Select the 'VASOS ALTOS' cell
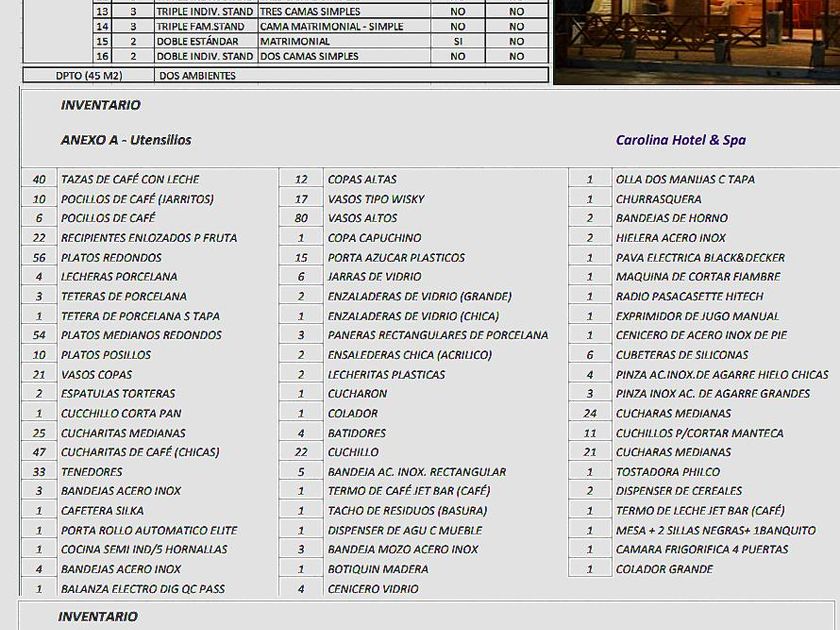The image size is (840, 630). [x=362, y=219]
